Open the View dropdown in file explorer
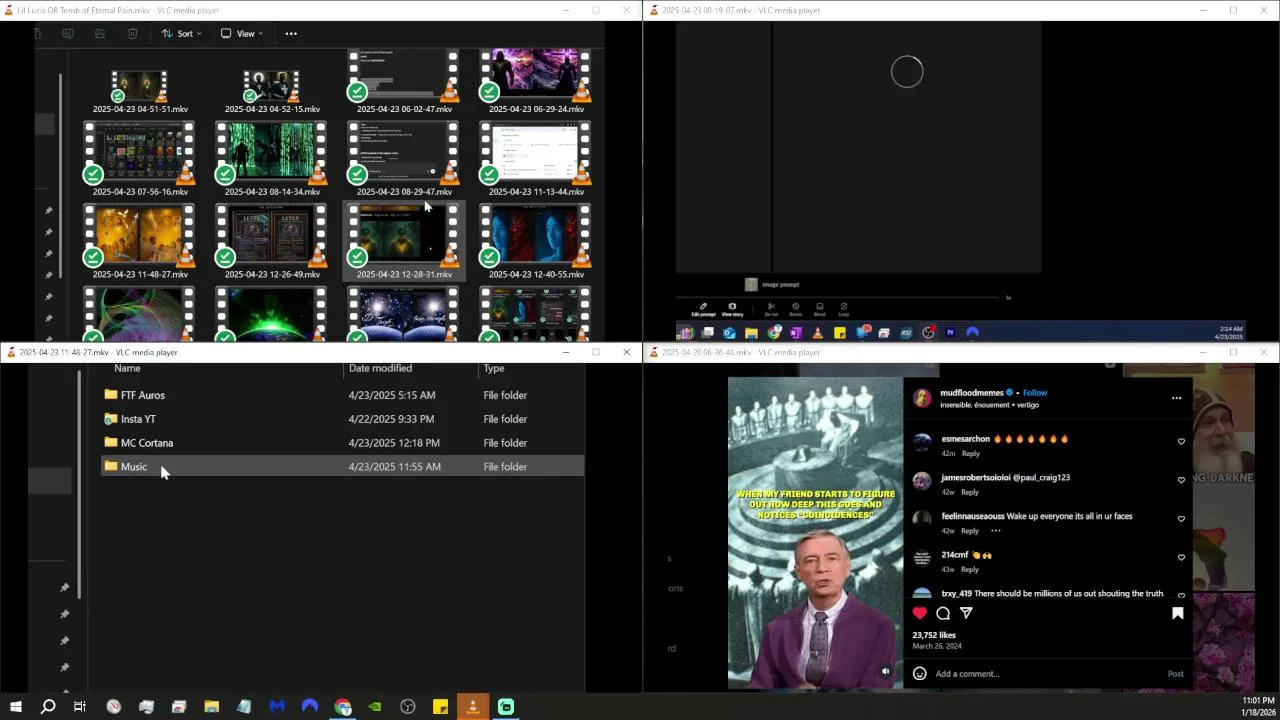Viewport: 1280px width, 720px height. pyautogui.click(x=242, y=34)
